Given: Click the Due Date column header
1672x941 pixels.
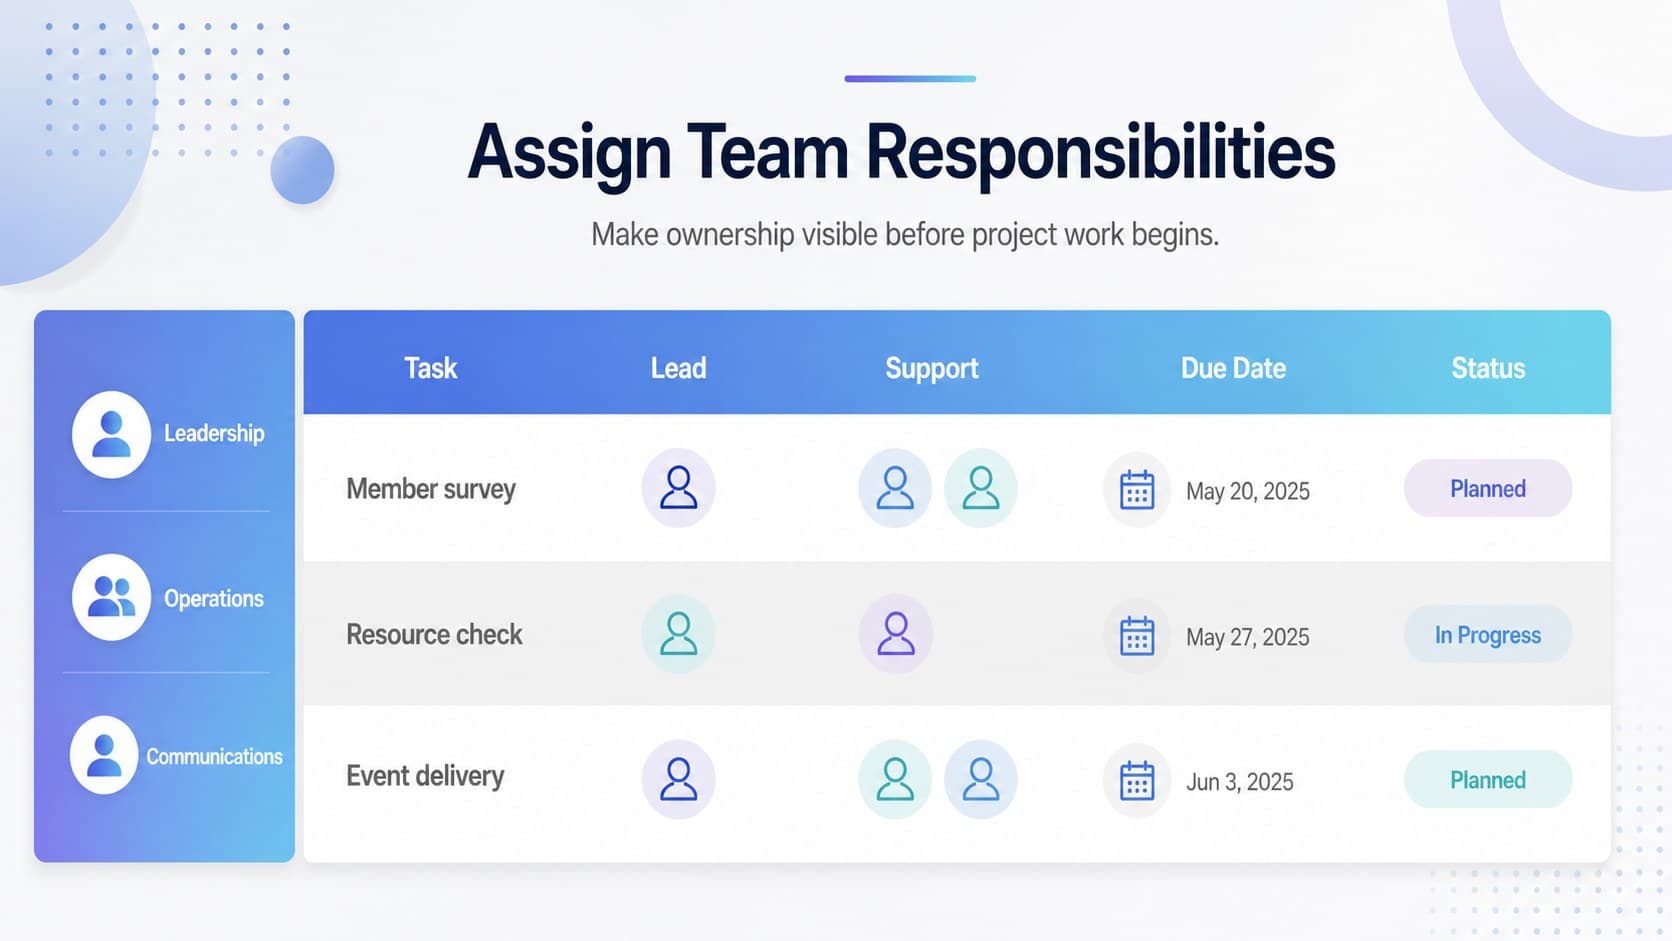Looking at the screenshot, I should click(1233, 368).
